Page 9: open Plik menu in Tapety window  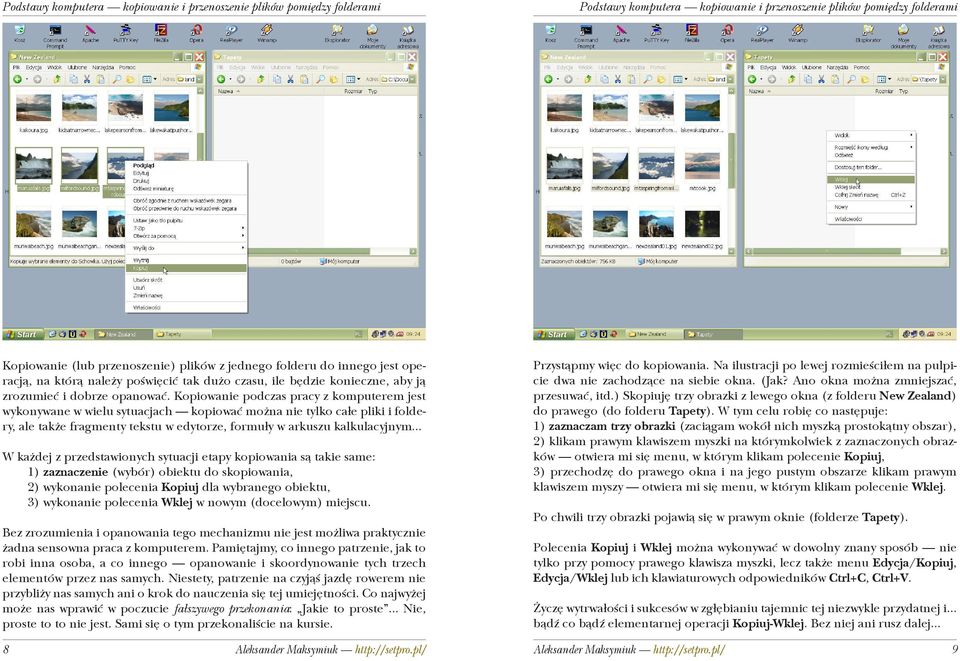(x=751, y=67)
